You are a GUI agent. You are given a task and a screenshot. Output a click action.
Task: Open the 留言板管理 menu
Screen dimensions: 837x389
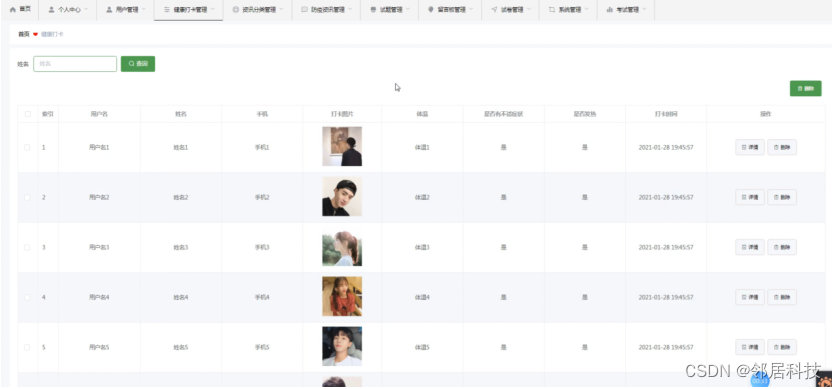pyautogui.click(x=450, y=10)
